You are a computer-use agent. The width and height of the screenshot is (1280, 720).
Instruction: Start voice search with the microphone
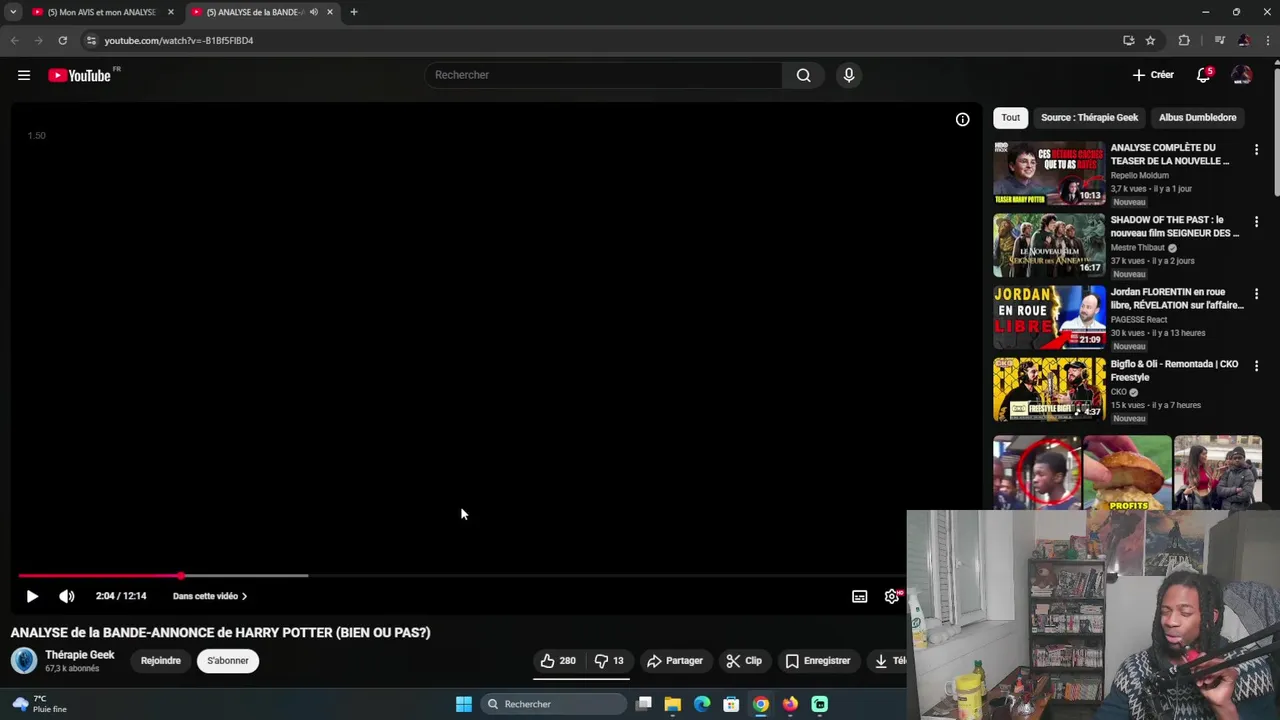(848, 75)
